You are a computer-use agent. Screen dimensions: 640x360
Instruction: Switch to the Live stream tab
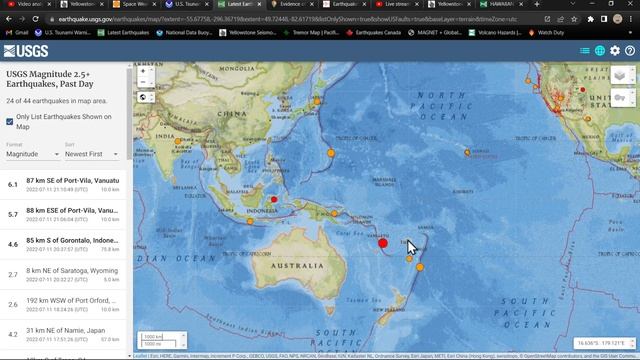click(397, 4)
